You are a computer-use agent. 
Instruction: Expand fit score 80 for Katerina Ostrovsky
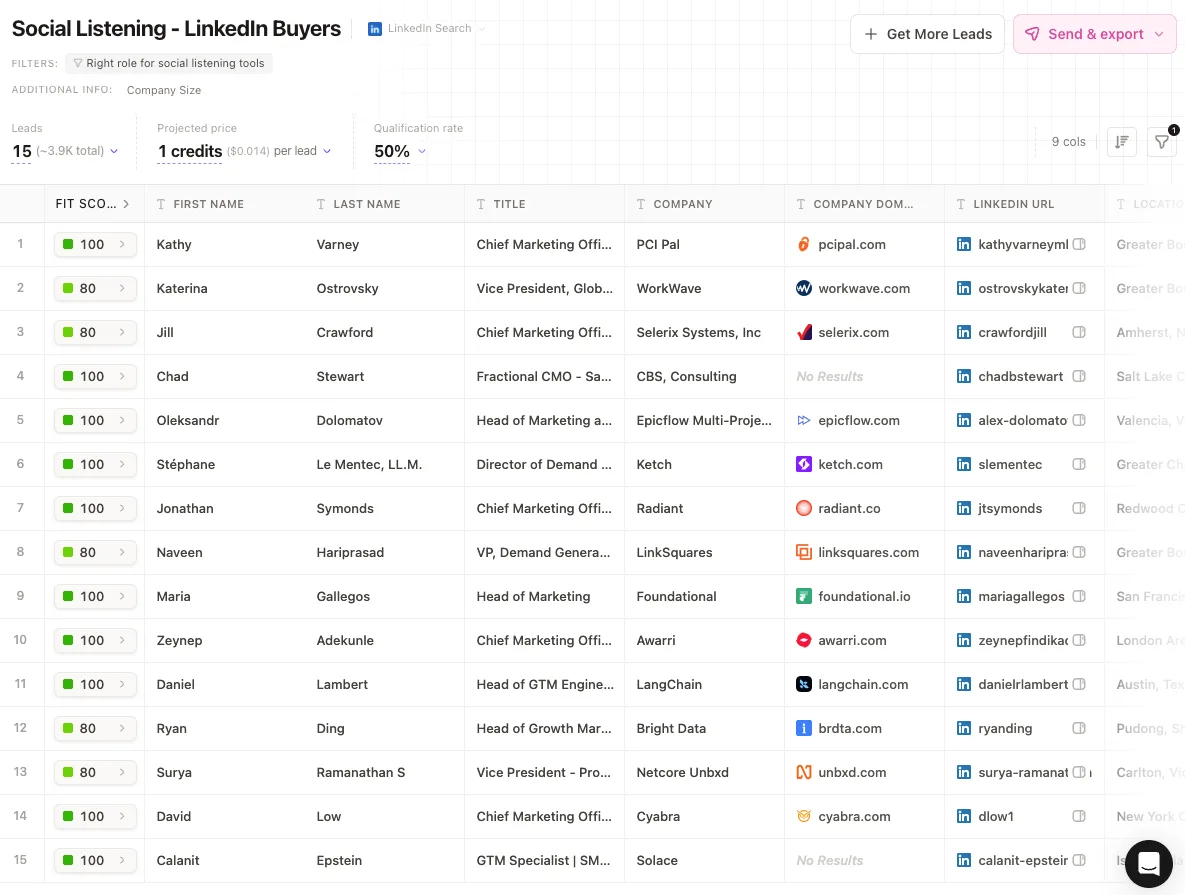click(x=95, y=288)
